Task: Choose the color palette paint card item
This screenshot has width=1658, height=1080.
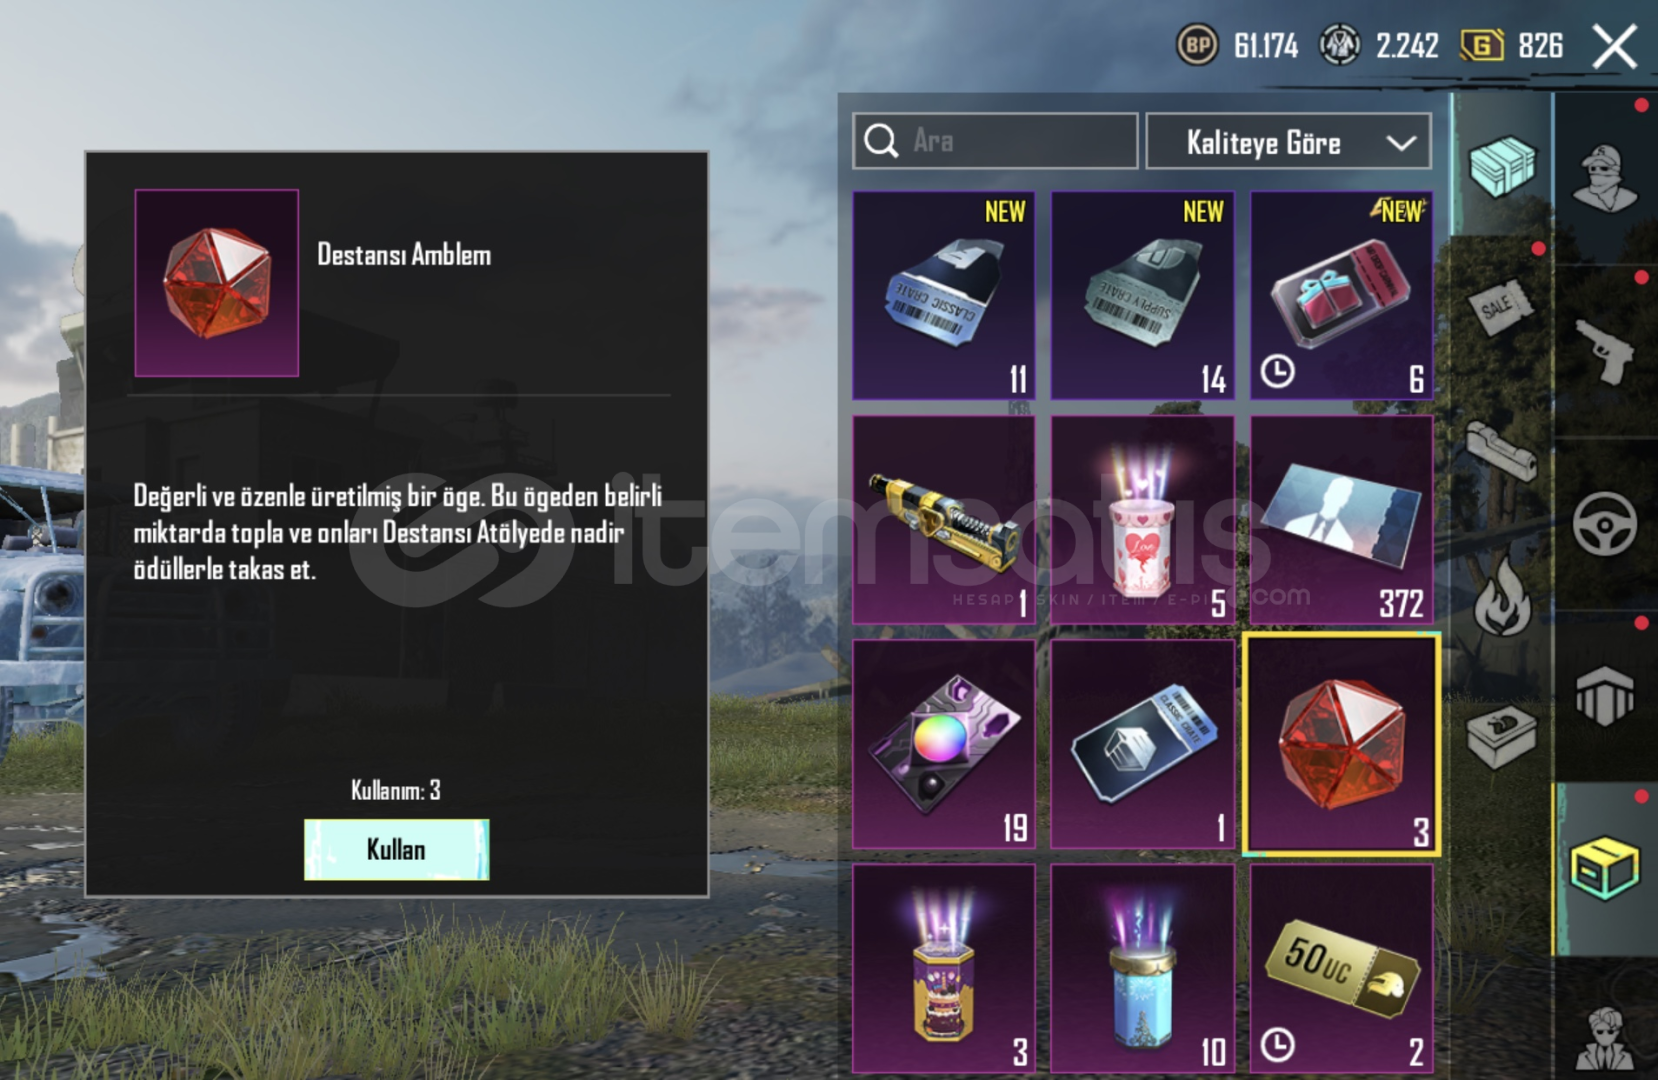Action: (943, 744)
